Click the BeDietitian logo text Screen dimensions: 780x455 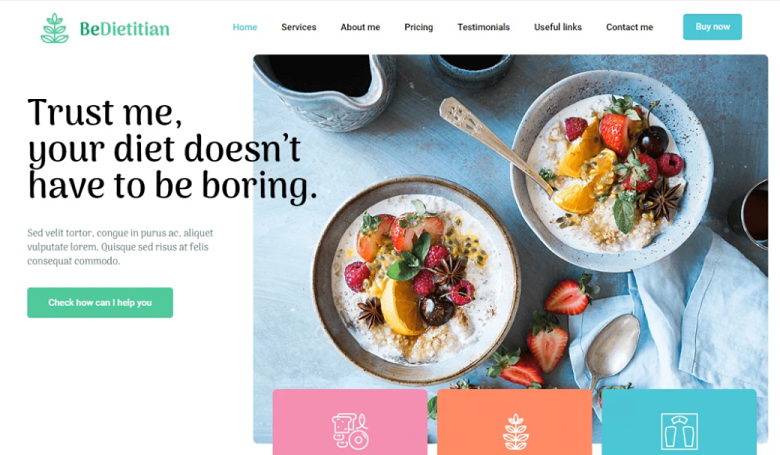pos(124,29)
